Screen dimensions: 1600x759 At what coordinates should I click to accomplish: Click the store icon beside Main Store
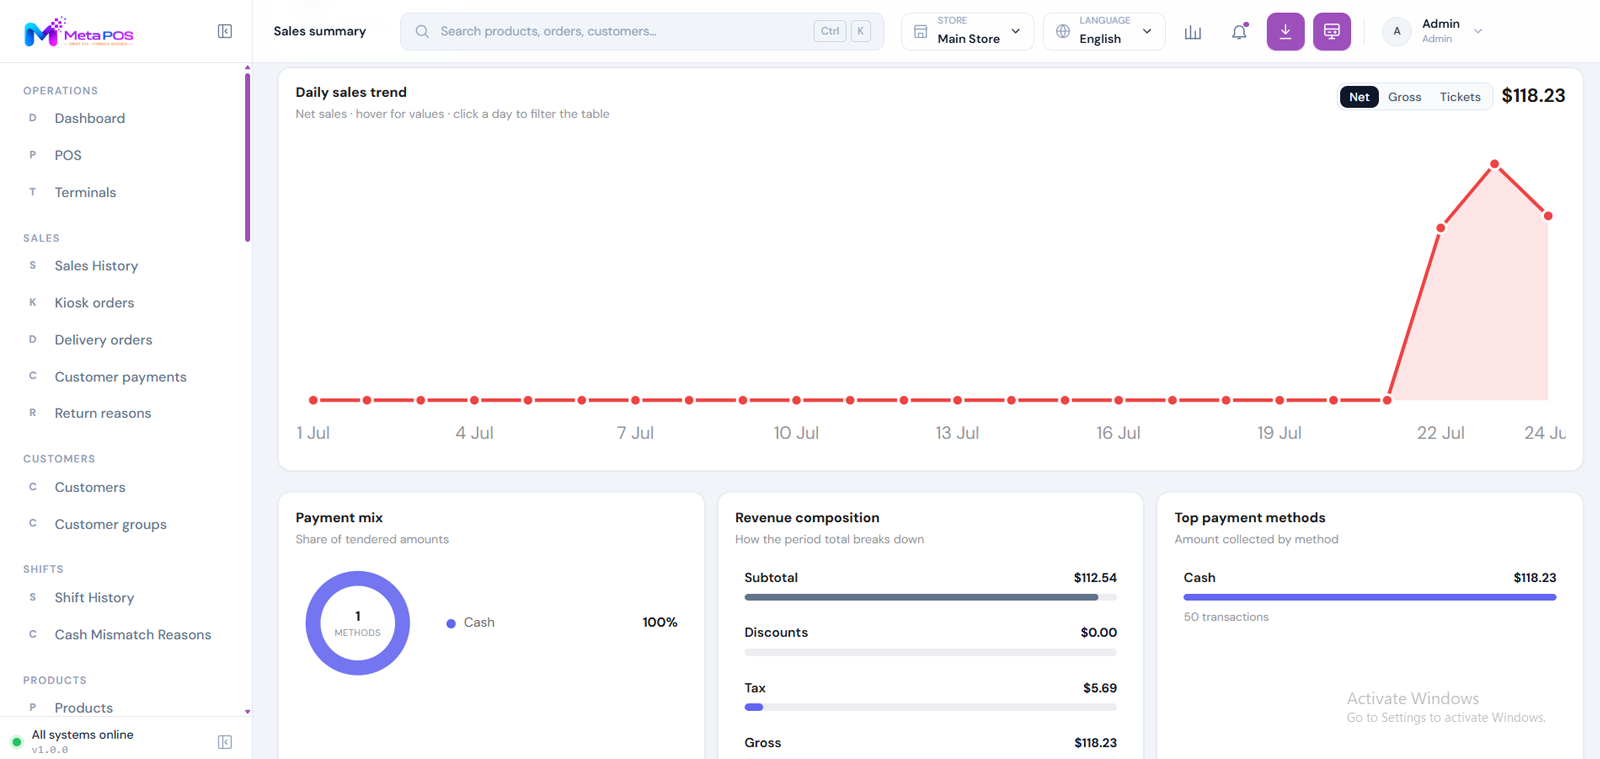coord(921,32)
